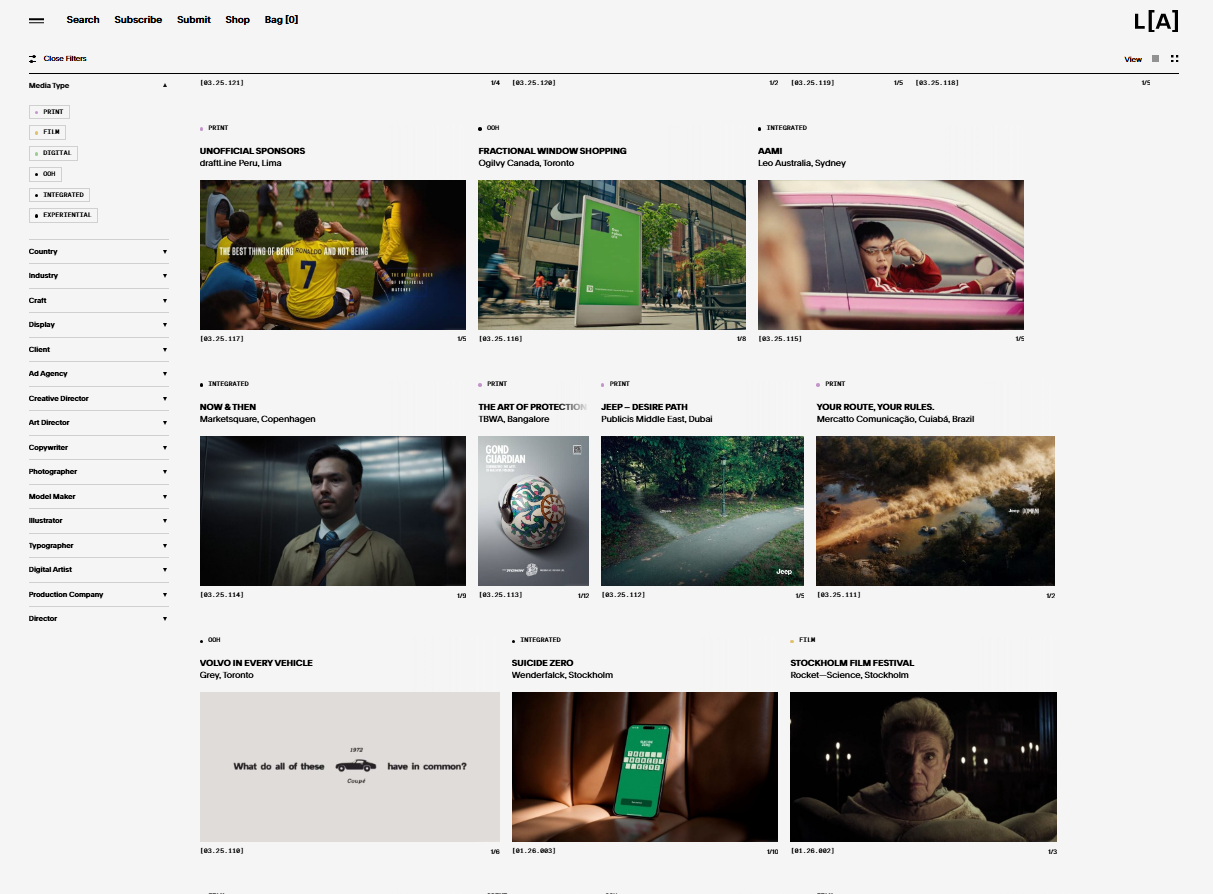Collapse the Media Type filter section
1213x894 pixels.
click(x=165, y=86)
